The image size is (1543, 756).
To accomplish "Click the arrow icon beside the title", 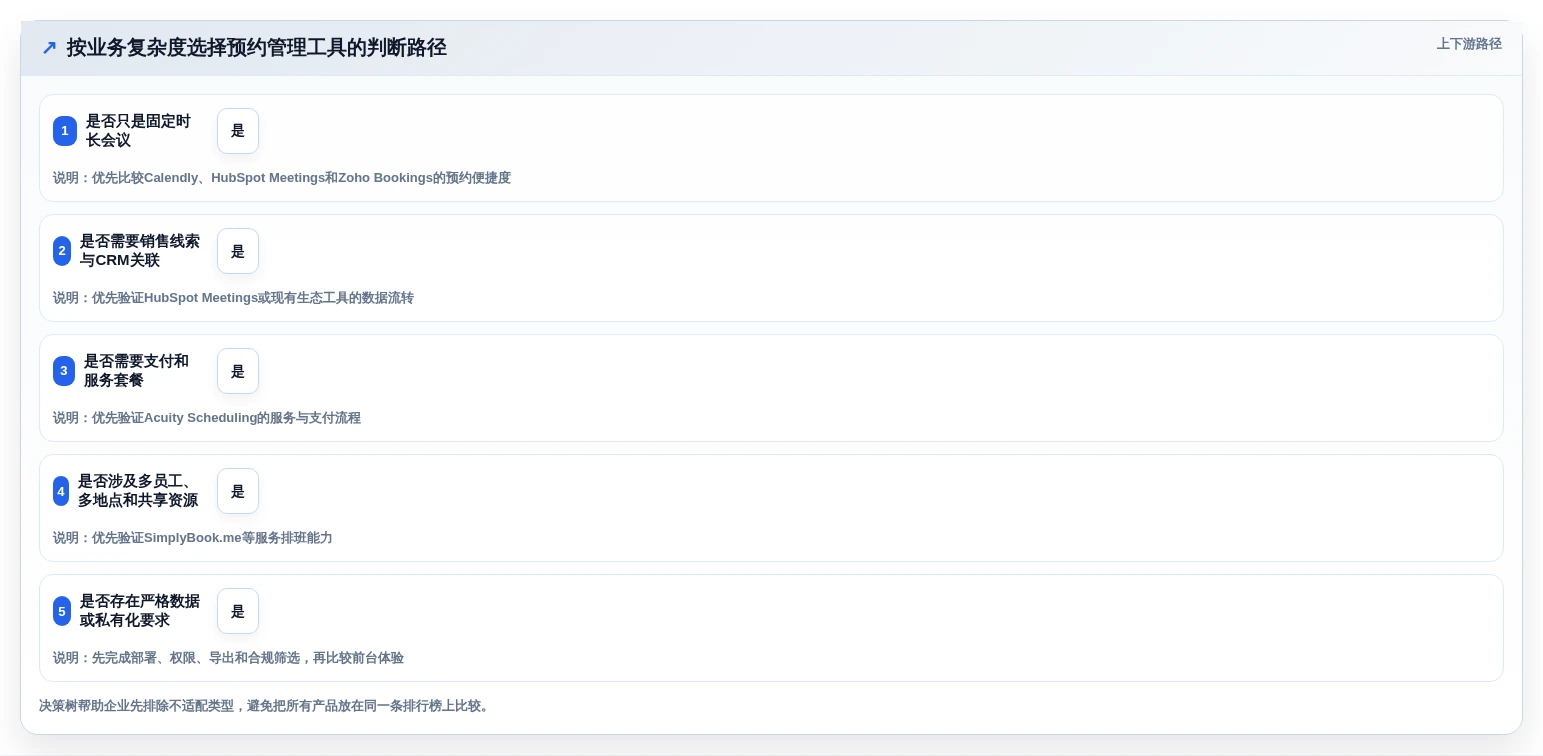I will (x=49, y=47).
